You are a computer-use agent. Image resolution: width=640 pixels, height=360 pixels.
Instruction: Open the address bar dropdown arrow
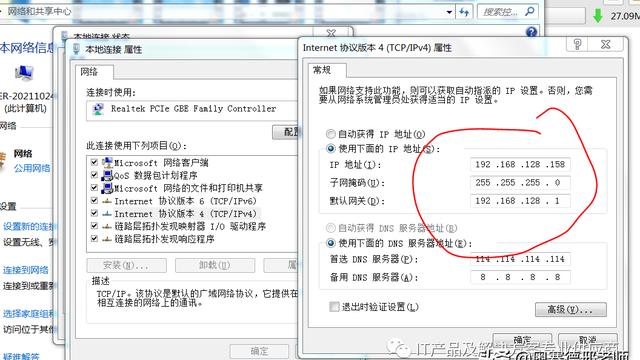(449, 12)
